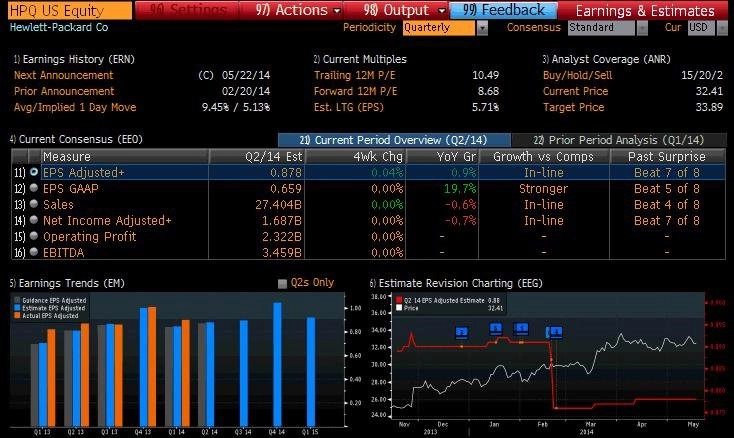Click the Measure column header
734x438 pixels.
pos(125,156)
